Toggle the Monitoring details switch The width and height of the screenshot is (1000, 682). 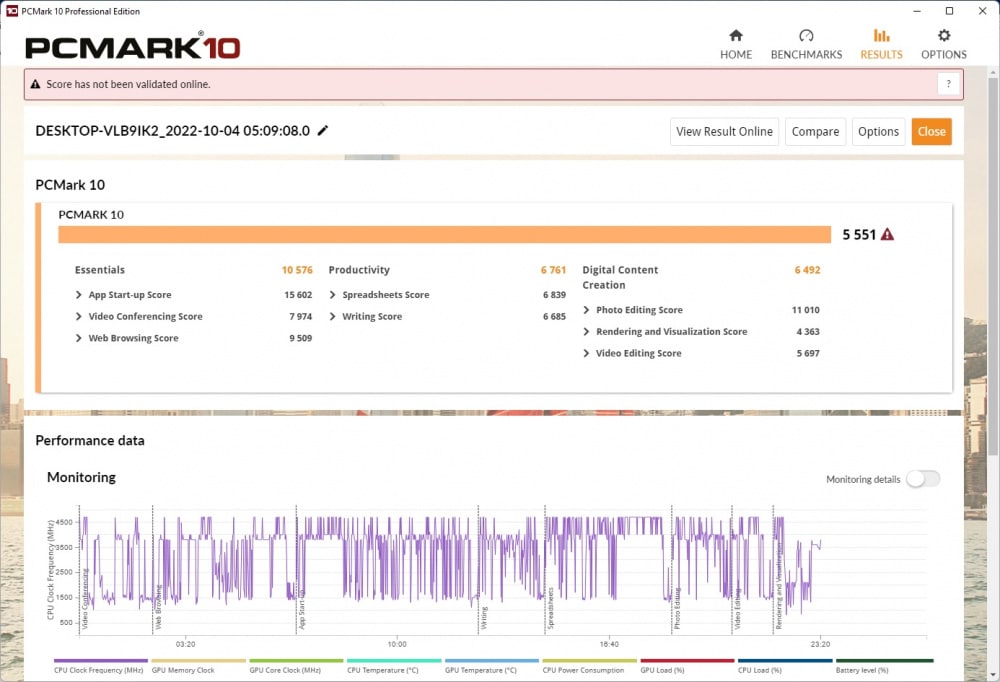[923, 478]
